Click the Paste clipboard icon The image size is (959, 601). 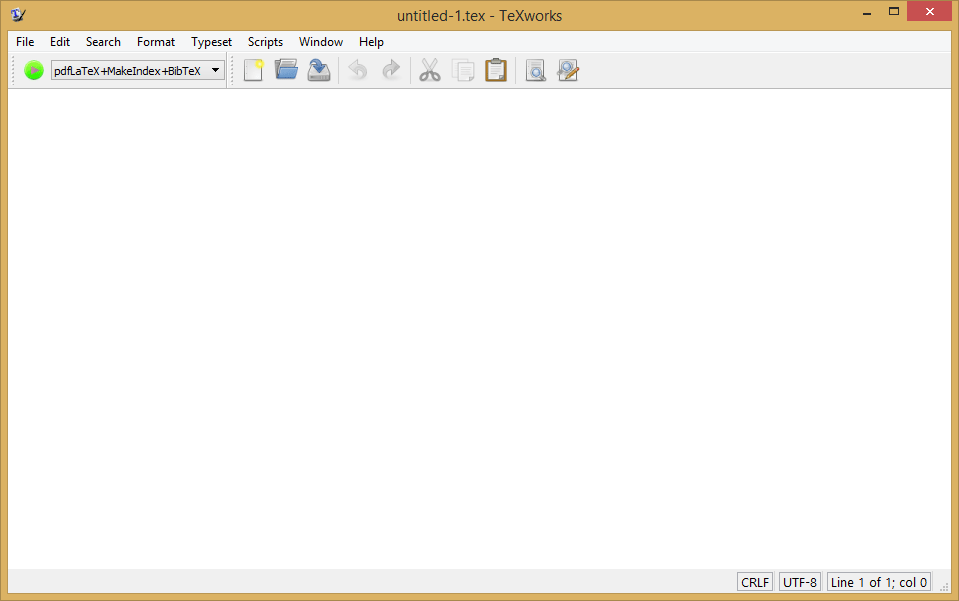pyautogui.click(x=496, y=70)
